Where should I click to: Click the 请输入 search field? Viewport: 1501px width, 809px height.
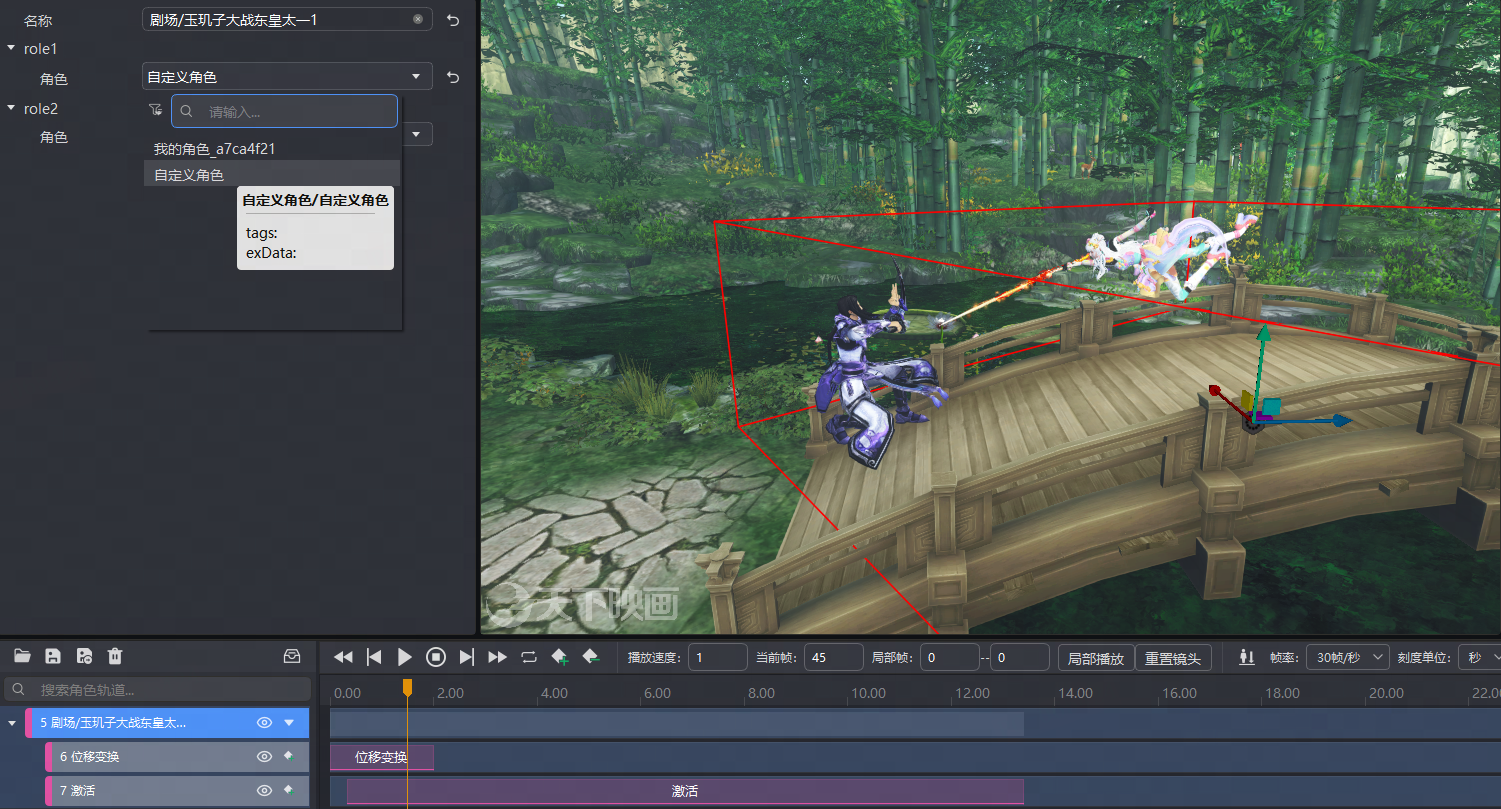coord(285,111)
